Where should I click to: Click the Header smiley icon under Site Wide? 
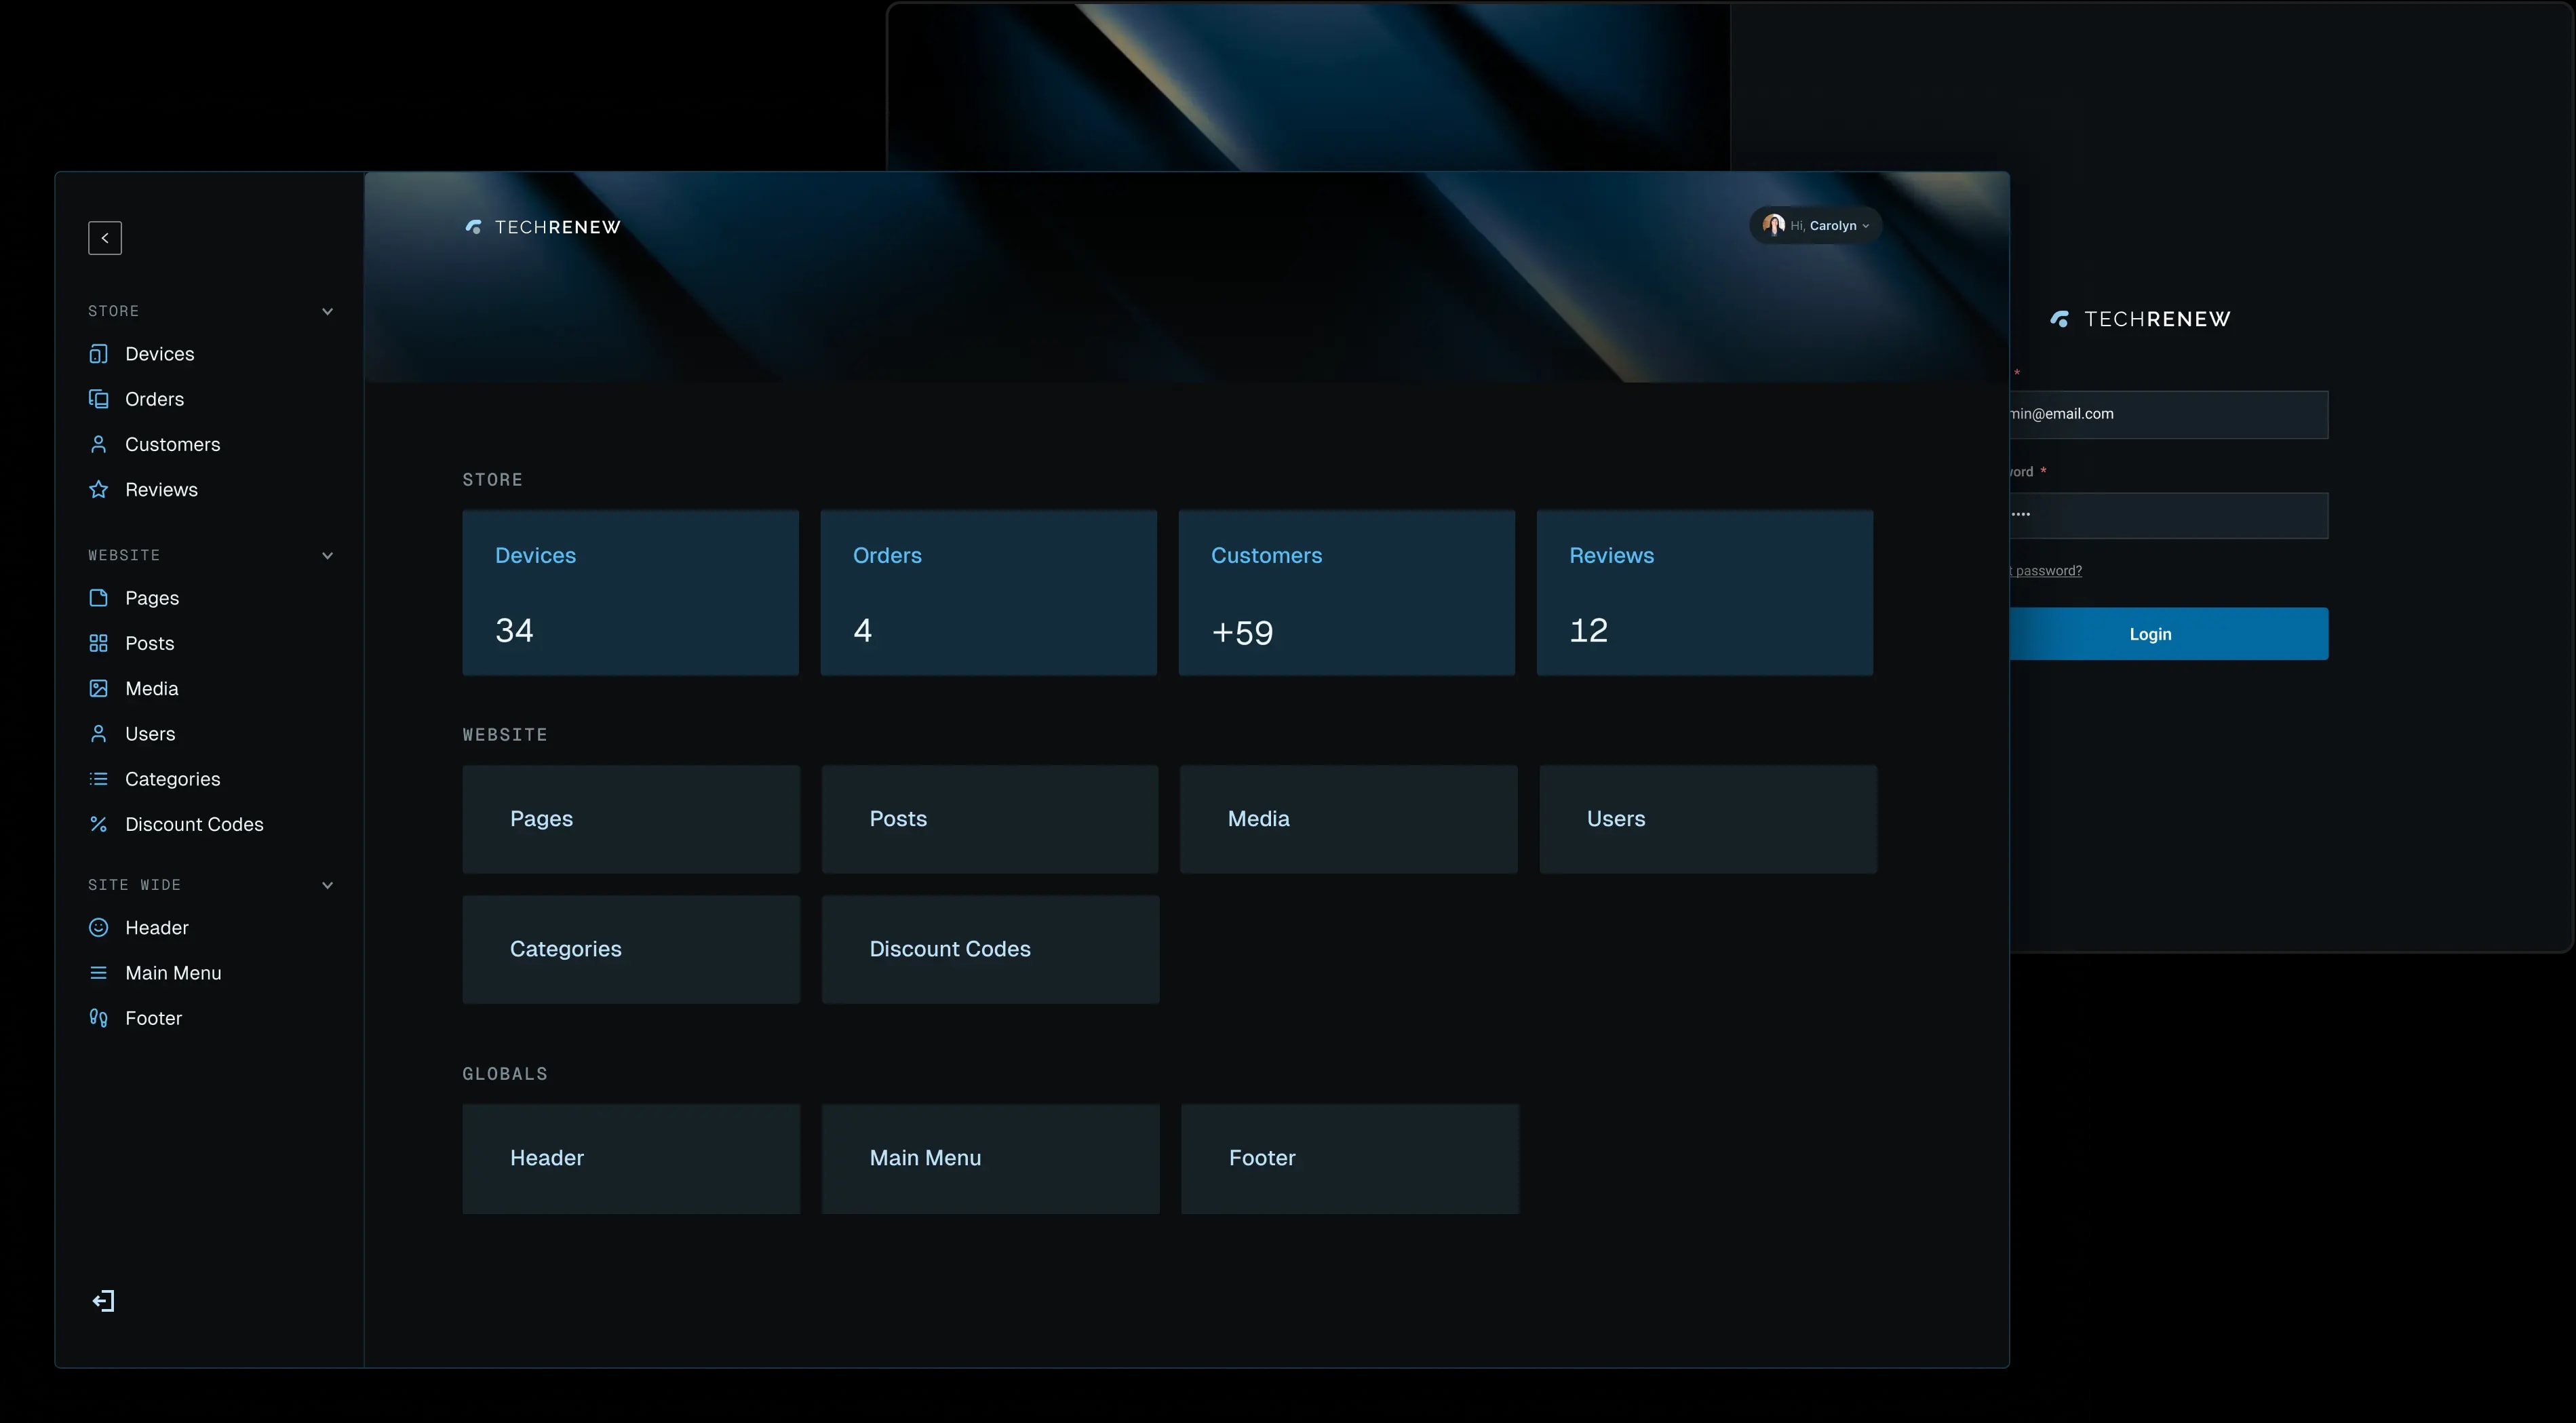(100, 928)
